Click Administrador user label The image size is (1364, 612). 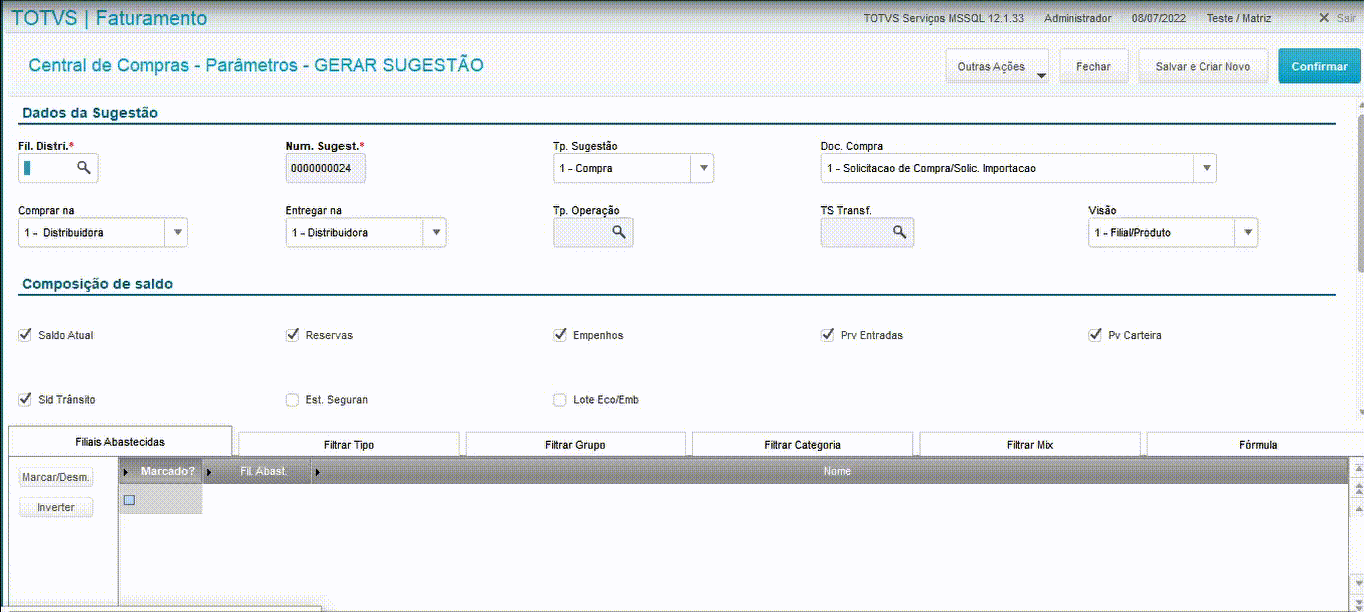(1077, 18)
